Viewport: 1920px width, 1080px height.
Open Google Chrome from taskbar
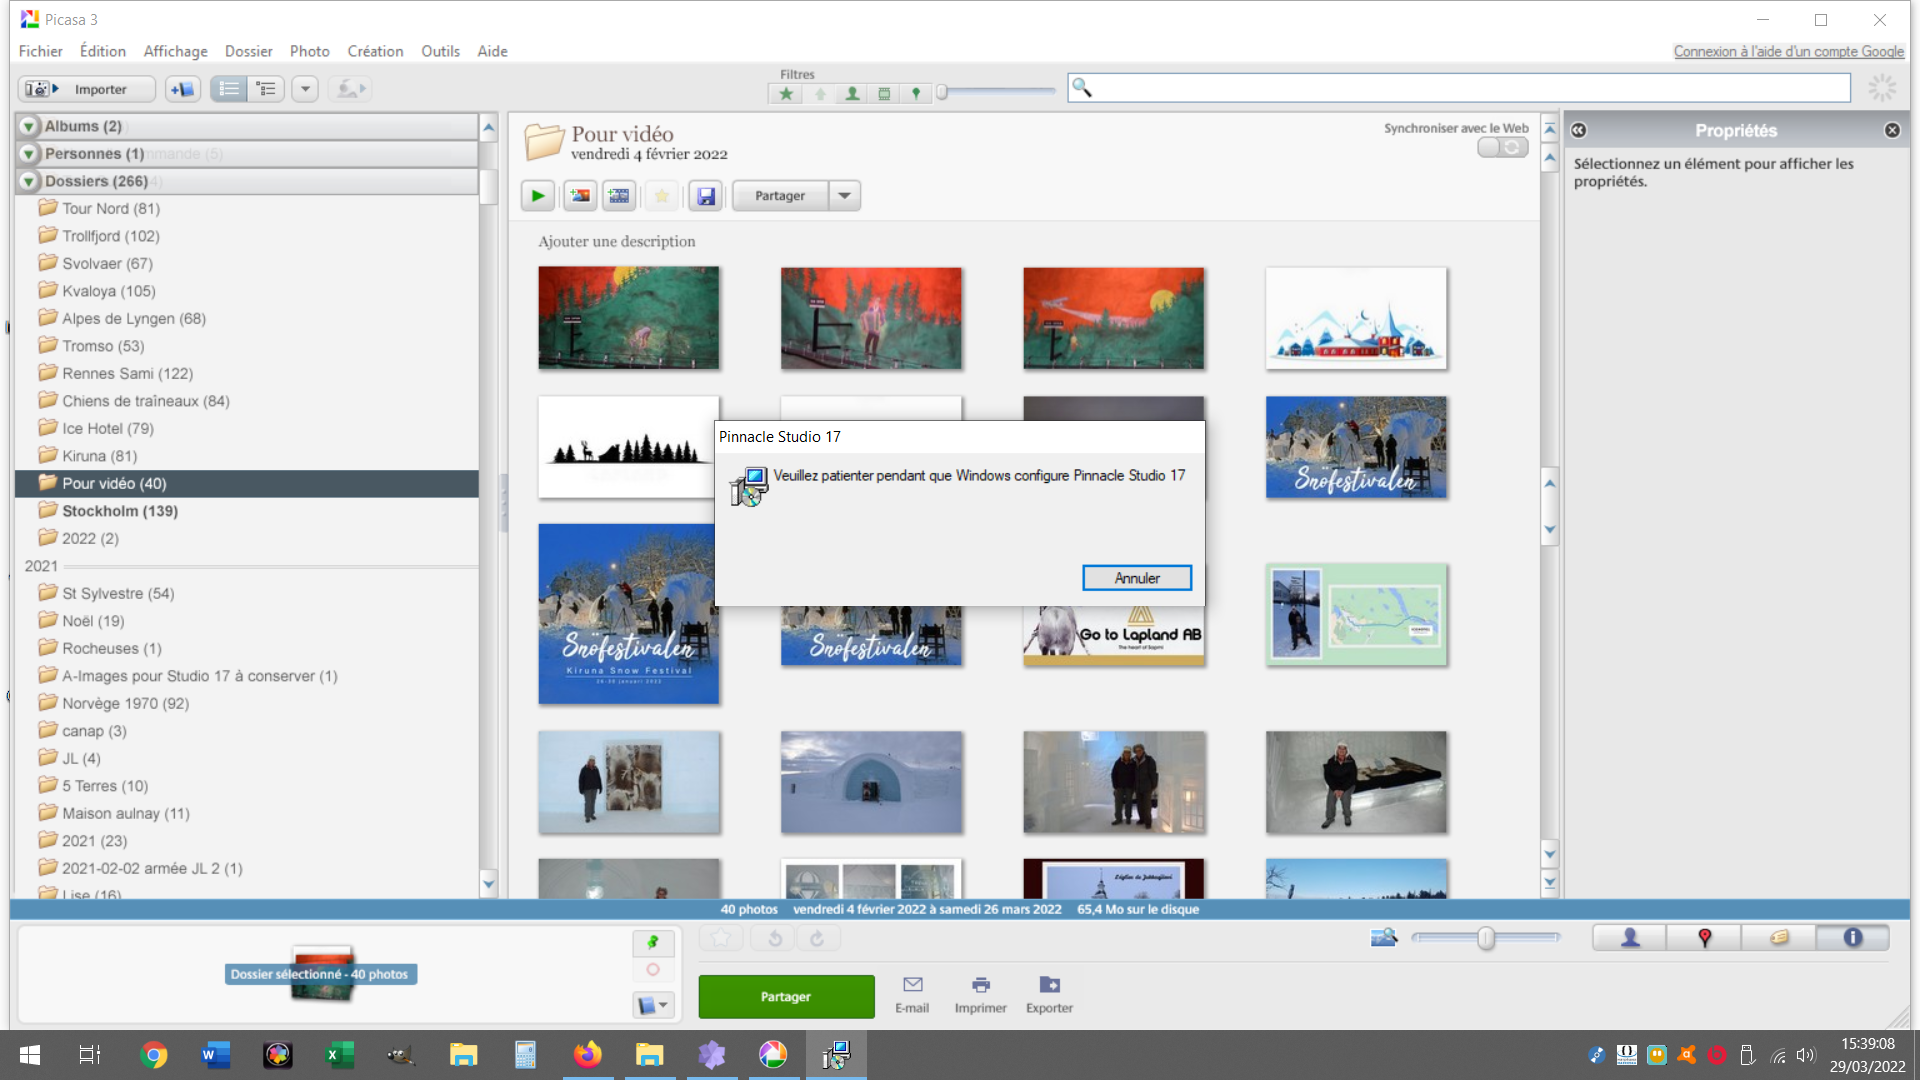153,1055
